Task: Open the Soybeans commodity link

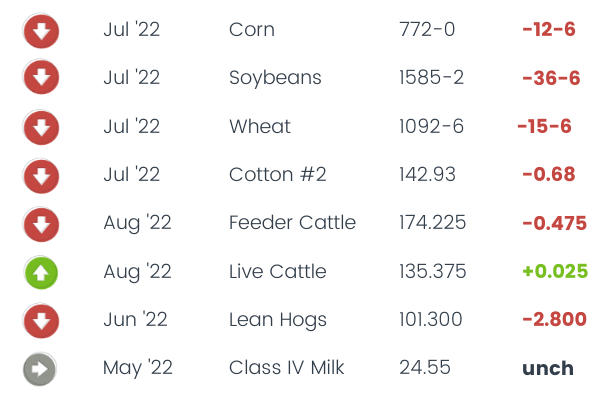Action: [x=275, y=78]
